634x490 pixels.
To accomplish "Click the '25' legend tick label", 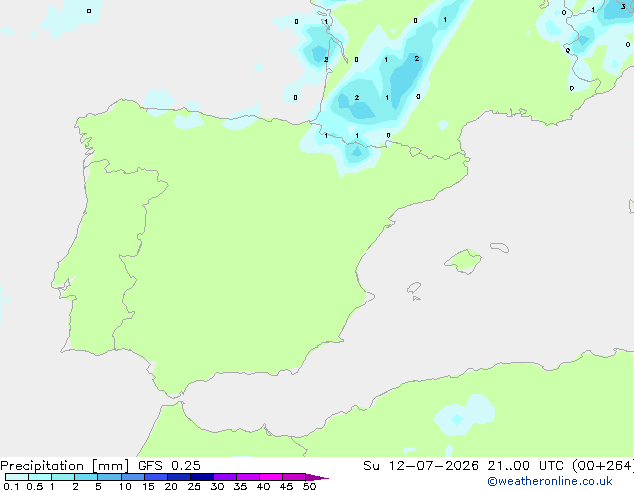I will click(194, 486).
